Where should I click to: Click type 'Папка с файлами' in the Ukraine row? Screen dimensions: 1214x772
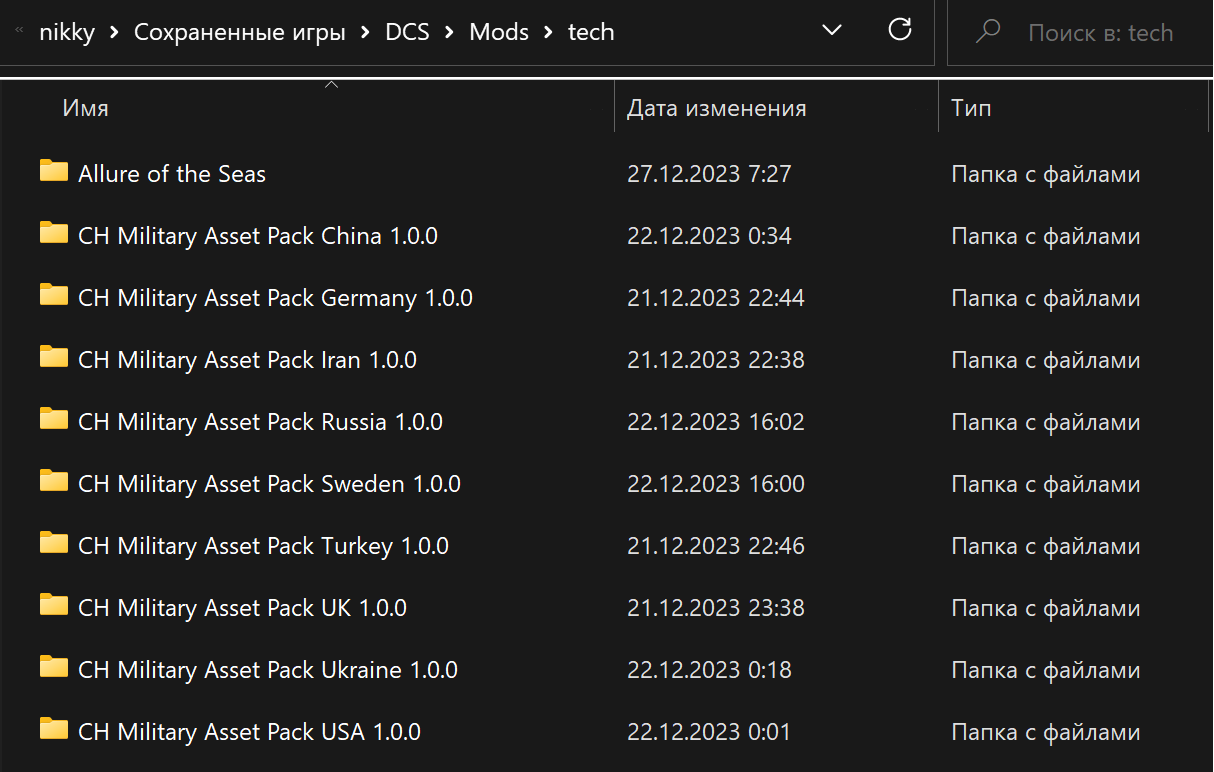[x=1046, y=670]
